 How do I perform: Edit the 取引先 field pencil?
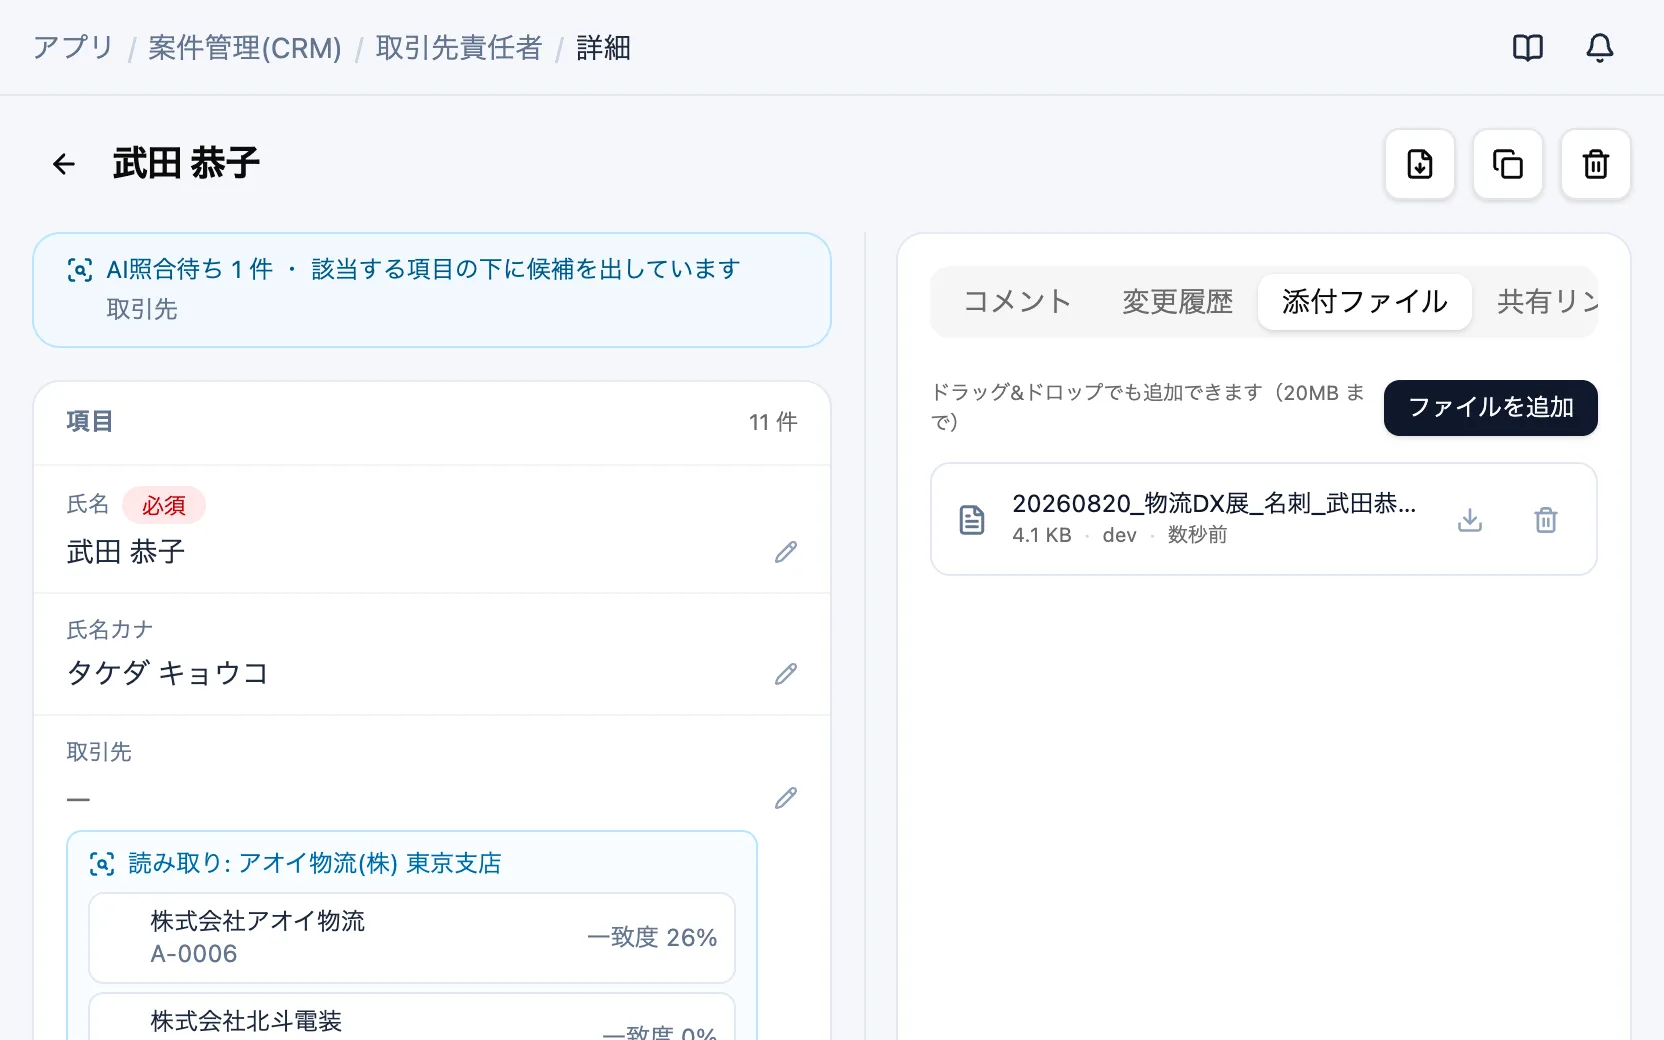coord(786,798)
